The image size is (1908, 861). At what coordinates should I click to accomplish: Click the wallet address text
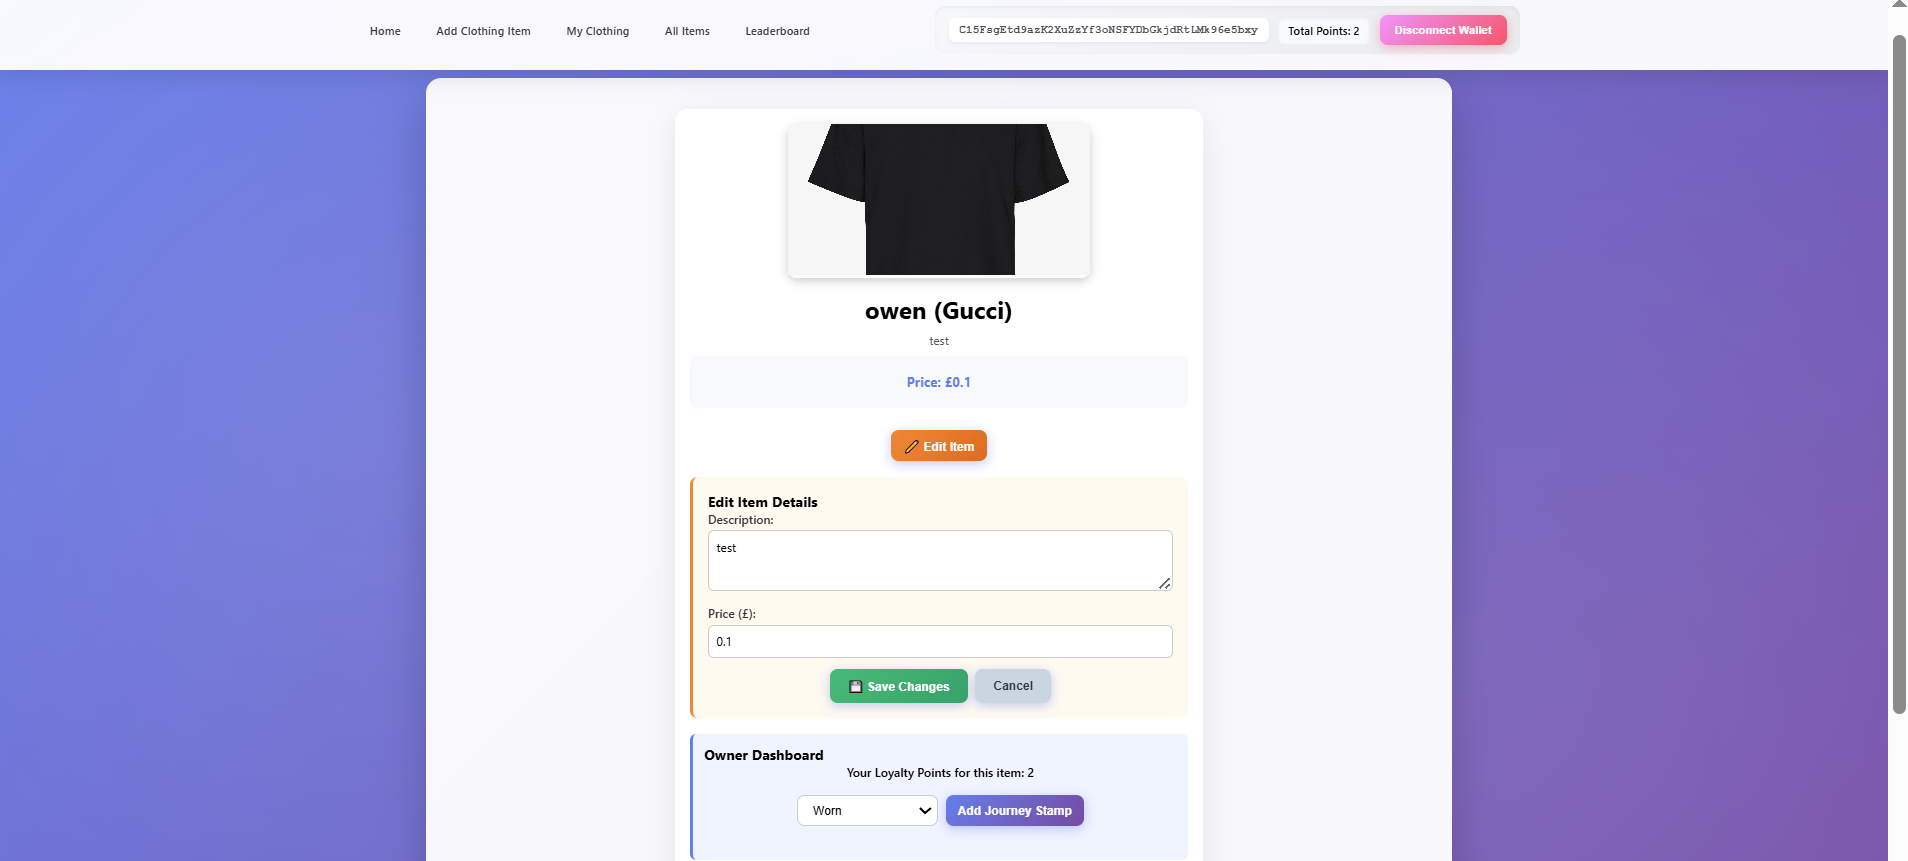click(1108, 30)
